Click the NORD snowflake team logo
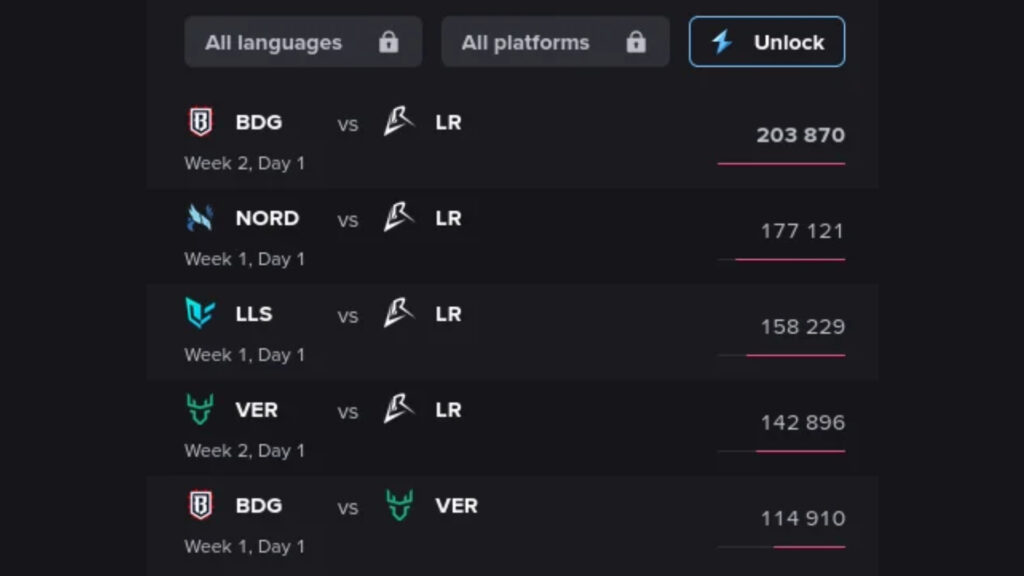The width and height of the screenshot is (1024, 576). 199,218
